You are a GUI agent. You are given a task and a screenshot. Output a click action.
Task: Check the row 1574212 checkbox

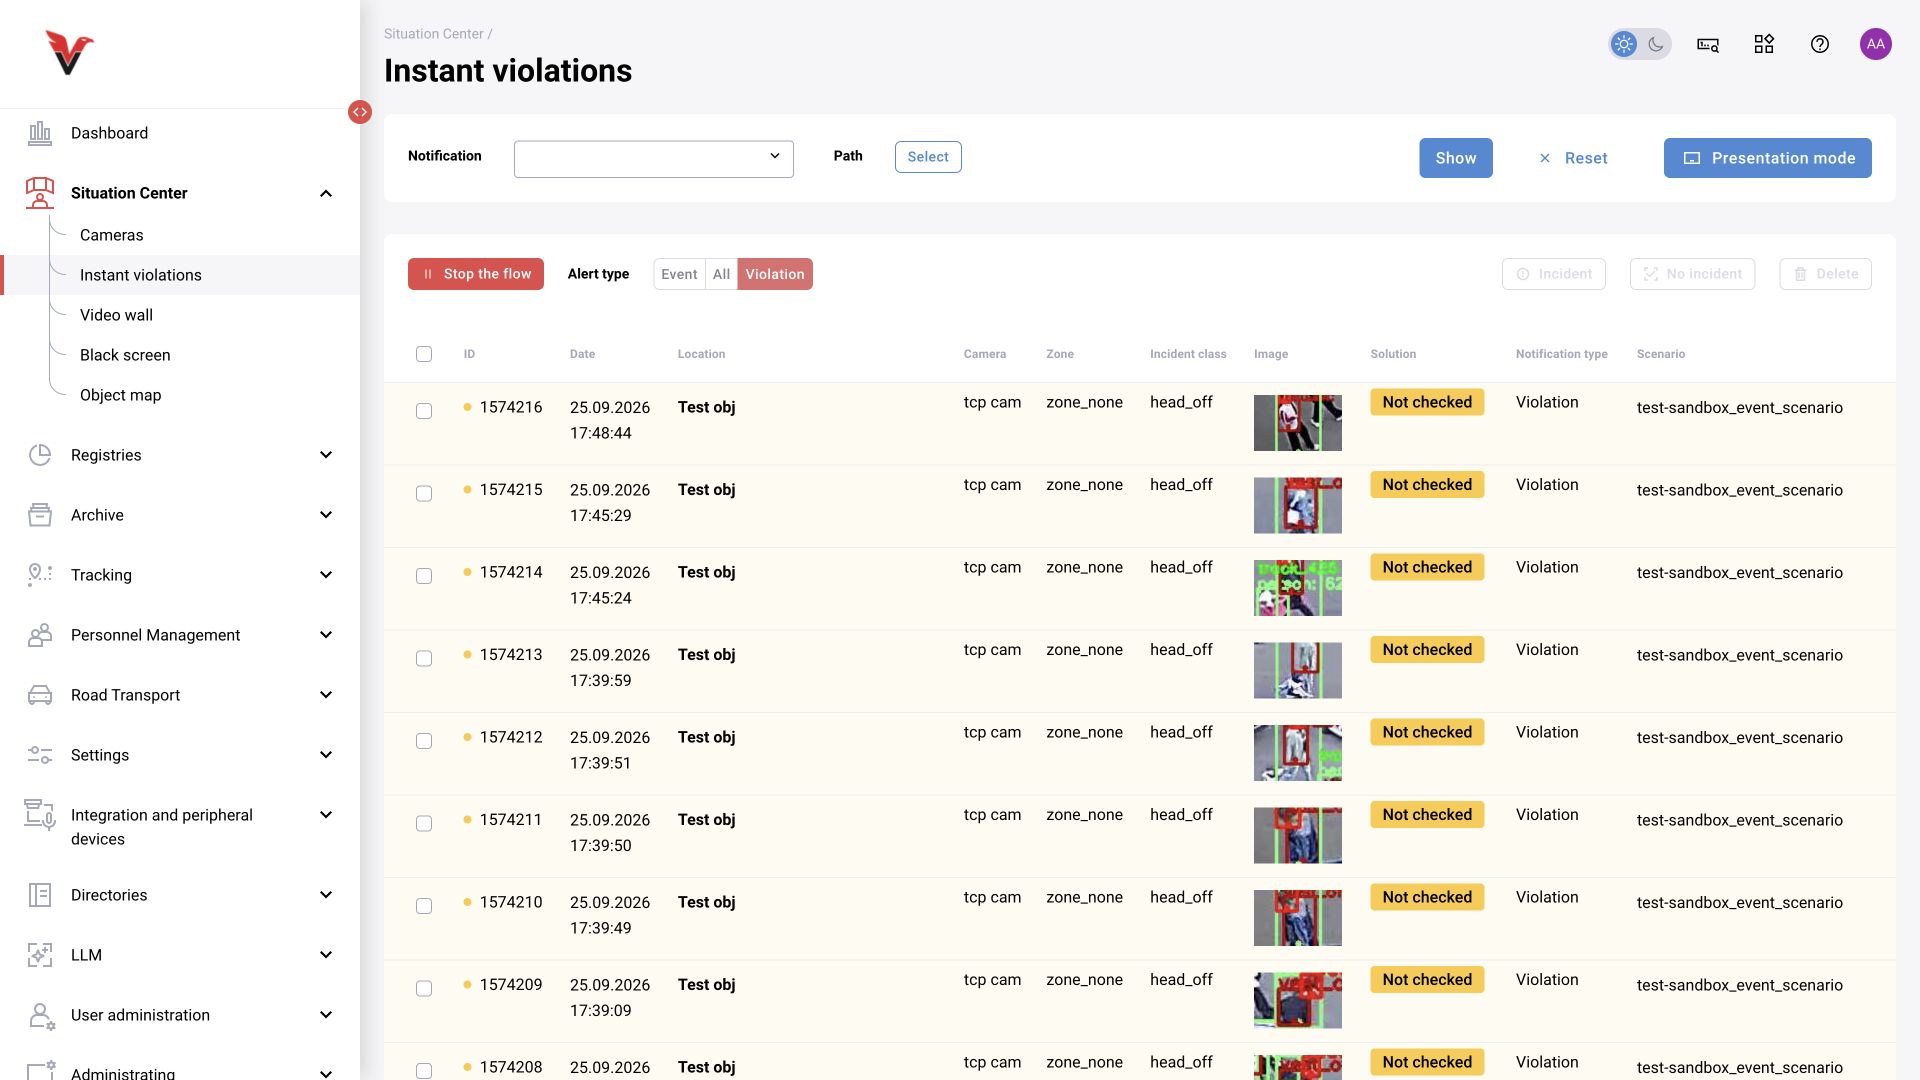tap(424, 741)
